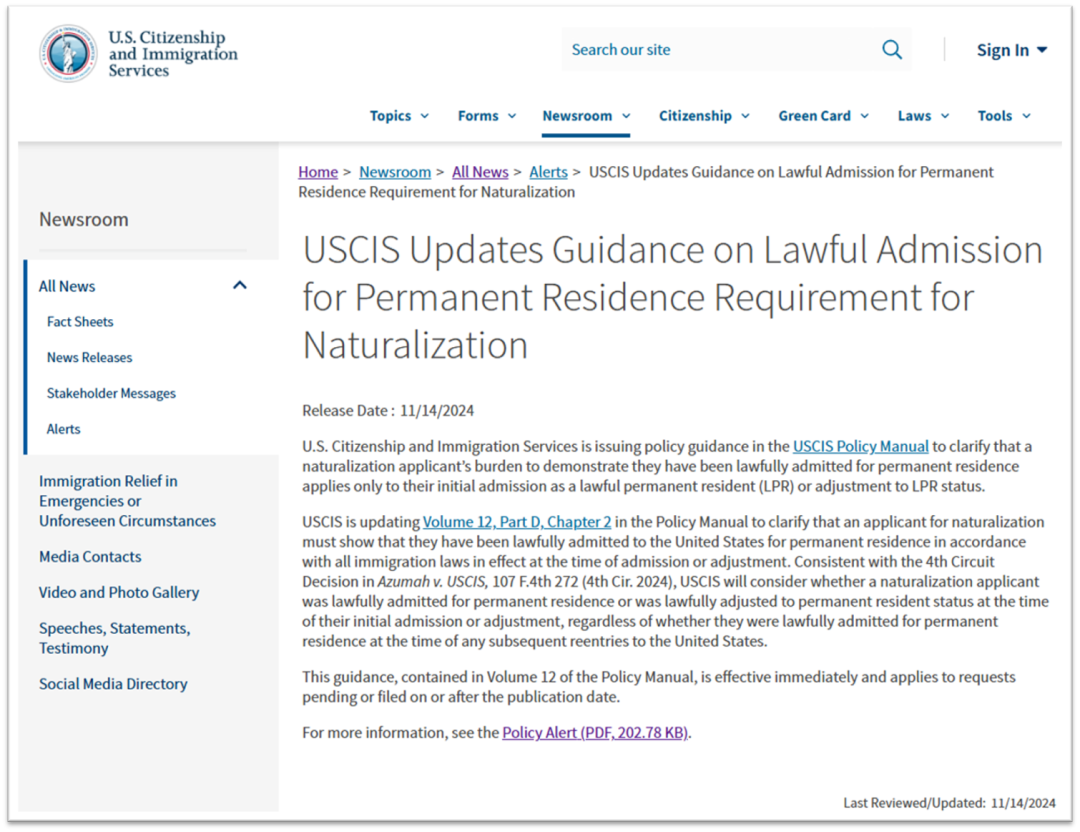The width and height of the screenshot is (1080, 832).
Task: Open the Citizenship navigation menu
Action: pyautogui.click(x=704, y=116)
